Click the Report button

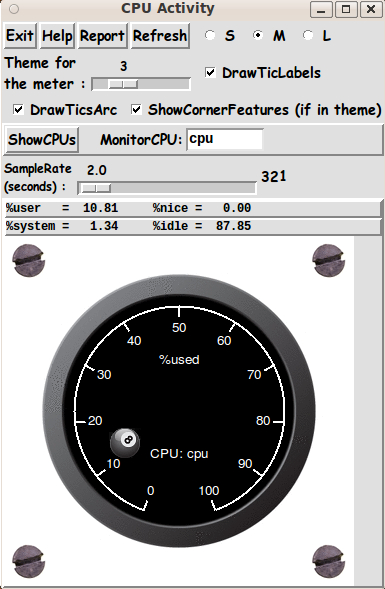pyautogui.click(x=102, y=36)
